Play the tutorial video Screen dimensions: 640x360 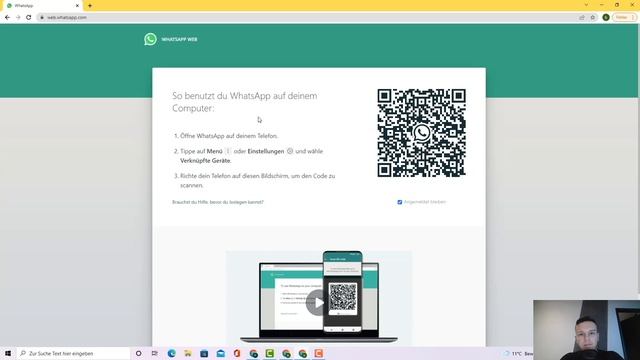click(x=319, y=302)
